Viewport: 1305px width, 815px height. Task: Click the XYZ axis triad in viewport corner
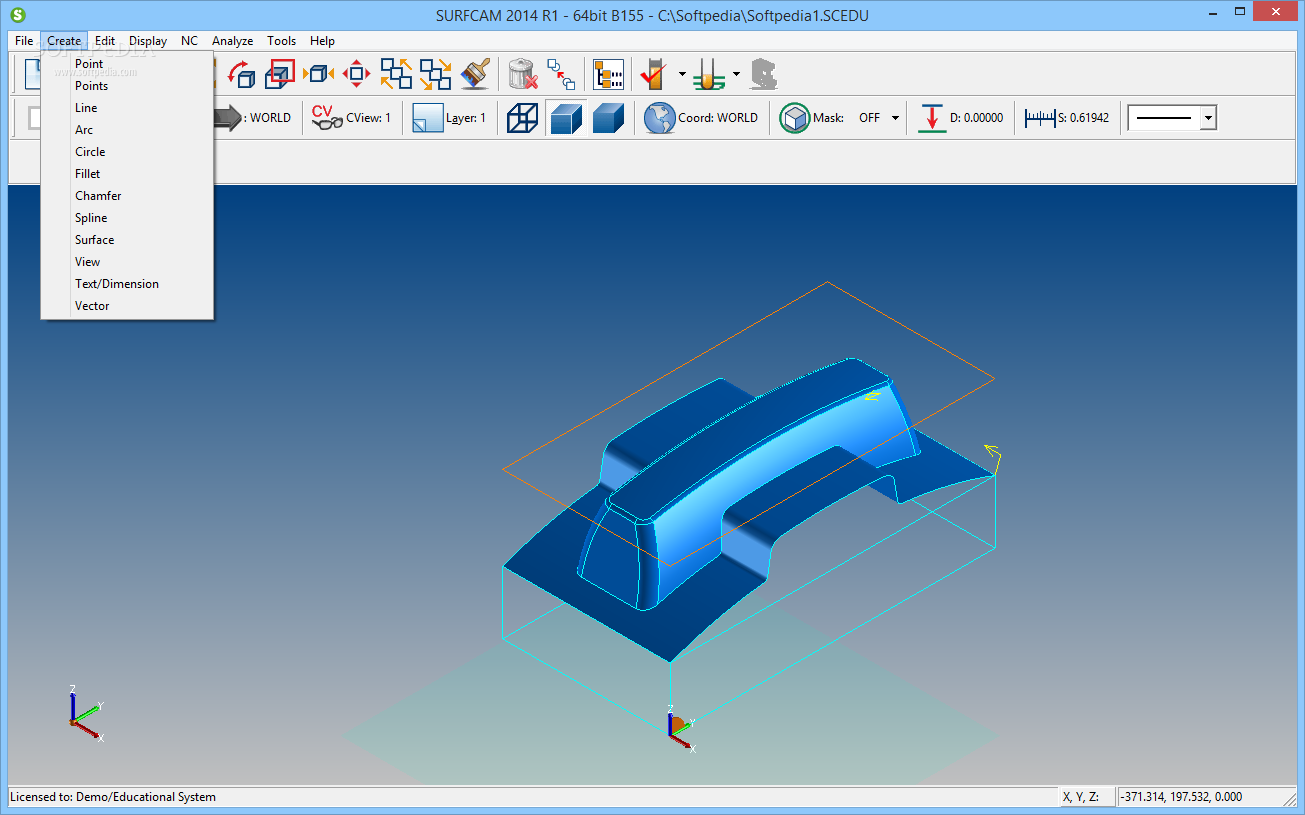[x=85, y=713]
